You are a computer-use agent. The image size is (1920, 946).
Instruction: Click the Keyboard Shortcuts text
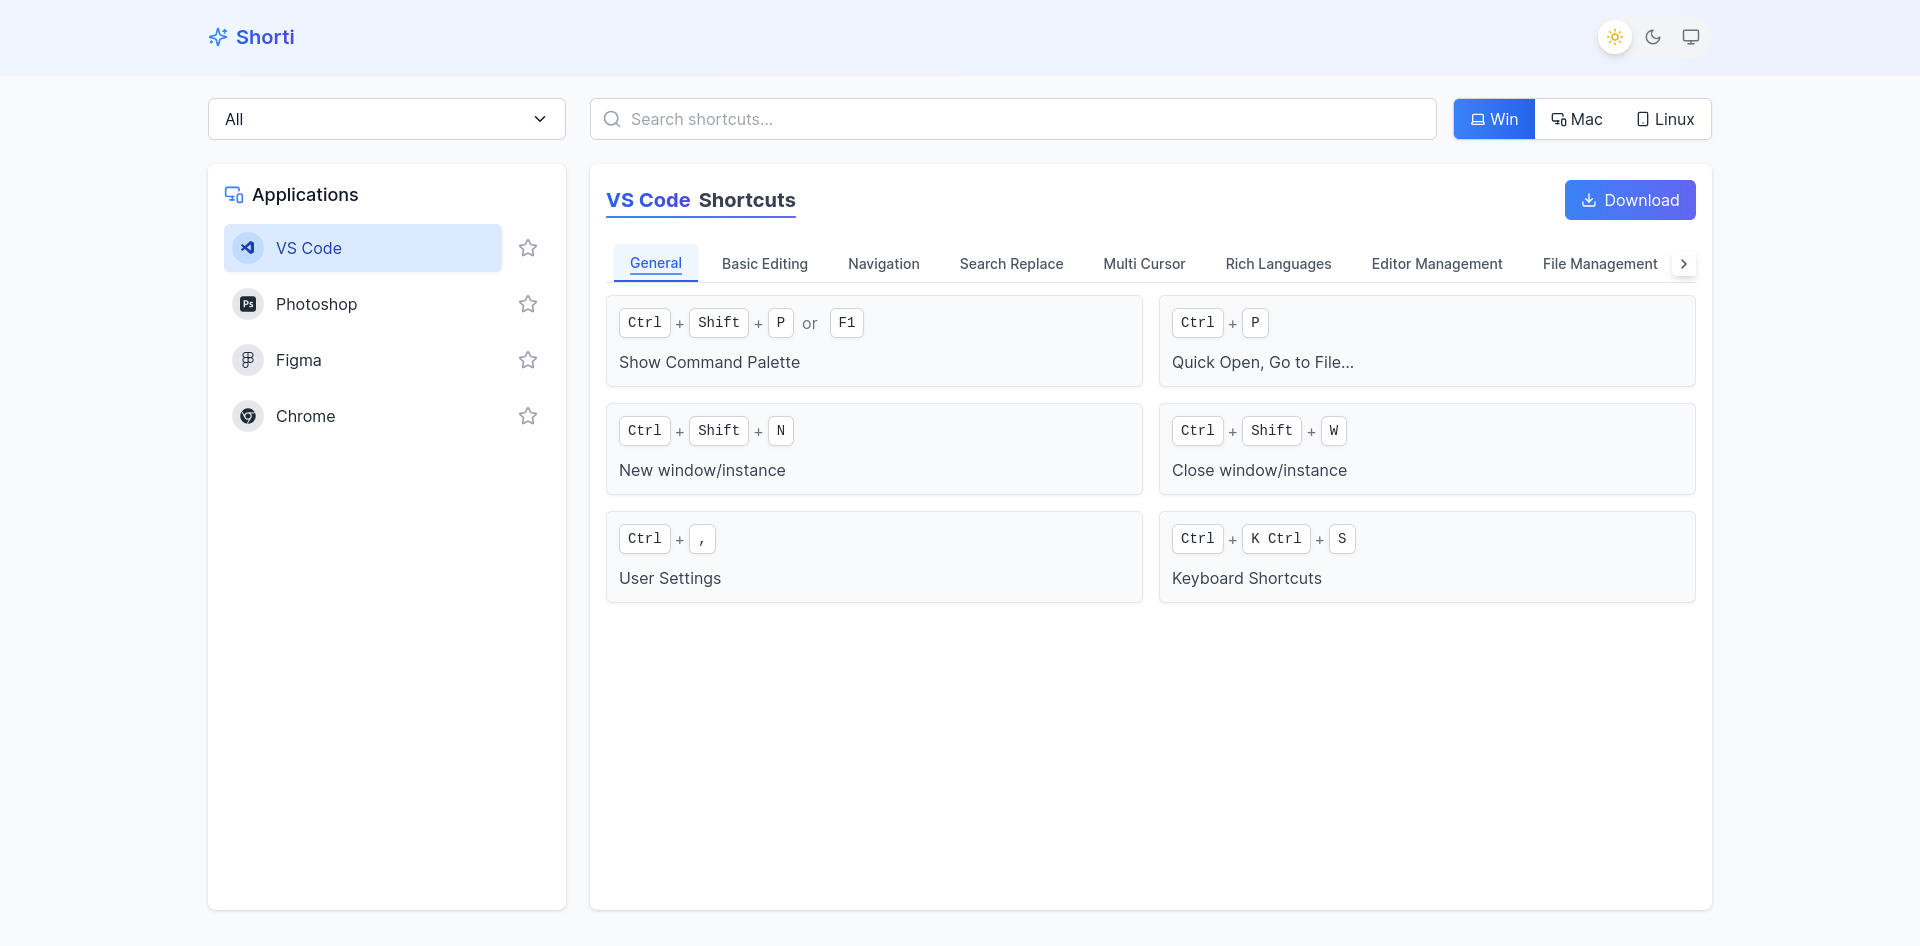[x=1247, y=578]
